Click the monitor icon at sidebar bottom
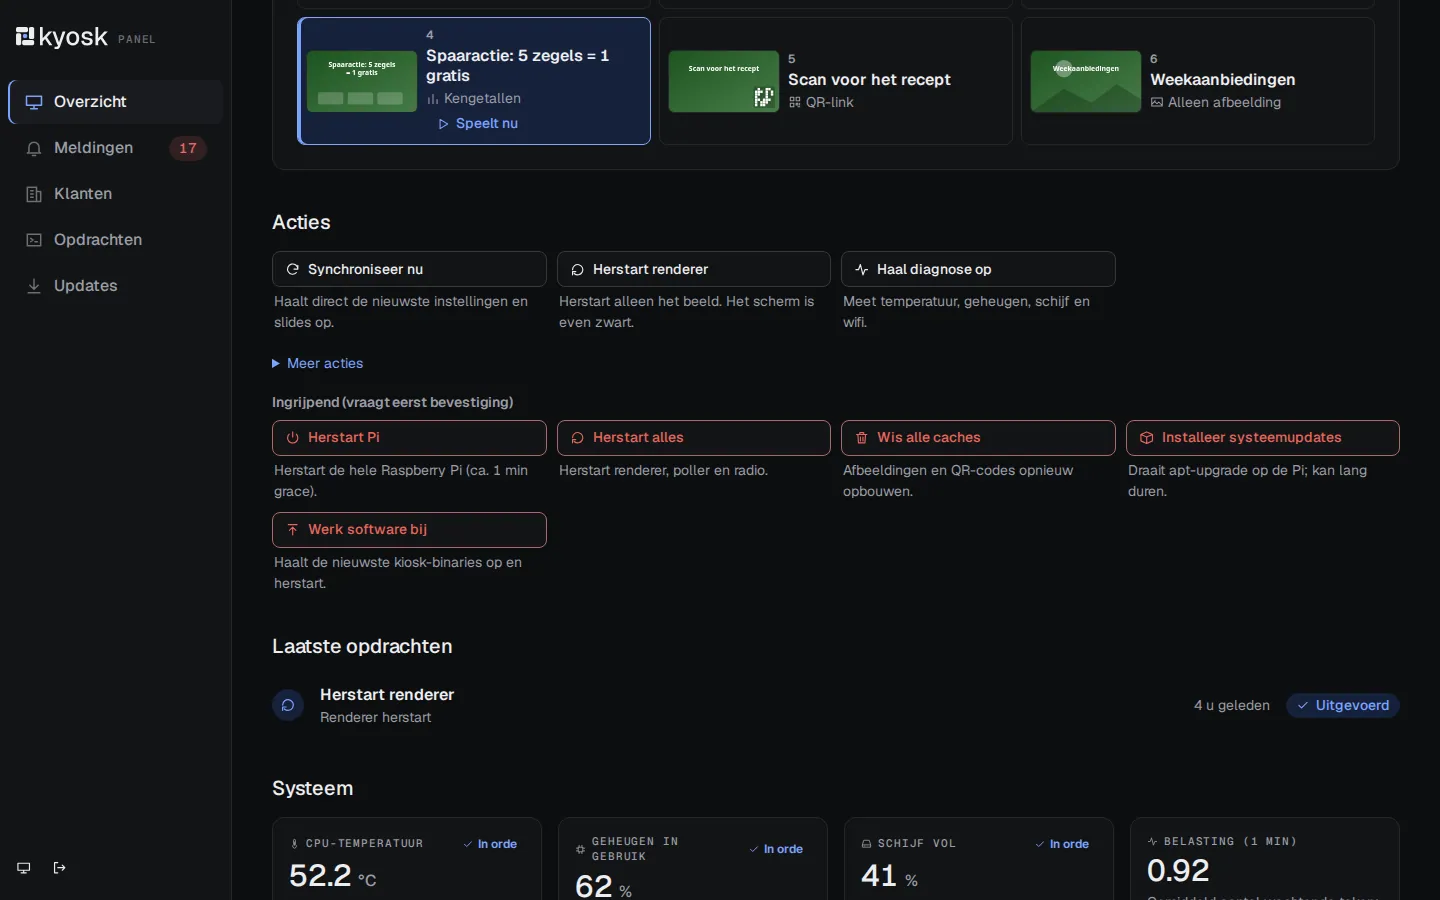This screenshot has width=1440, height=900. (24, 868)
